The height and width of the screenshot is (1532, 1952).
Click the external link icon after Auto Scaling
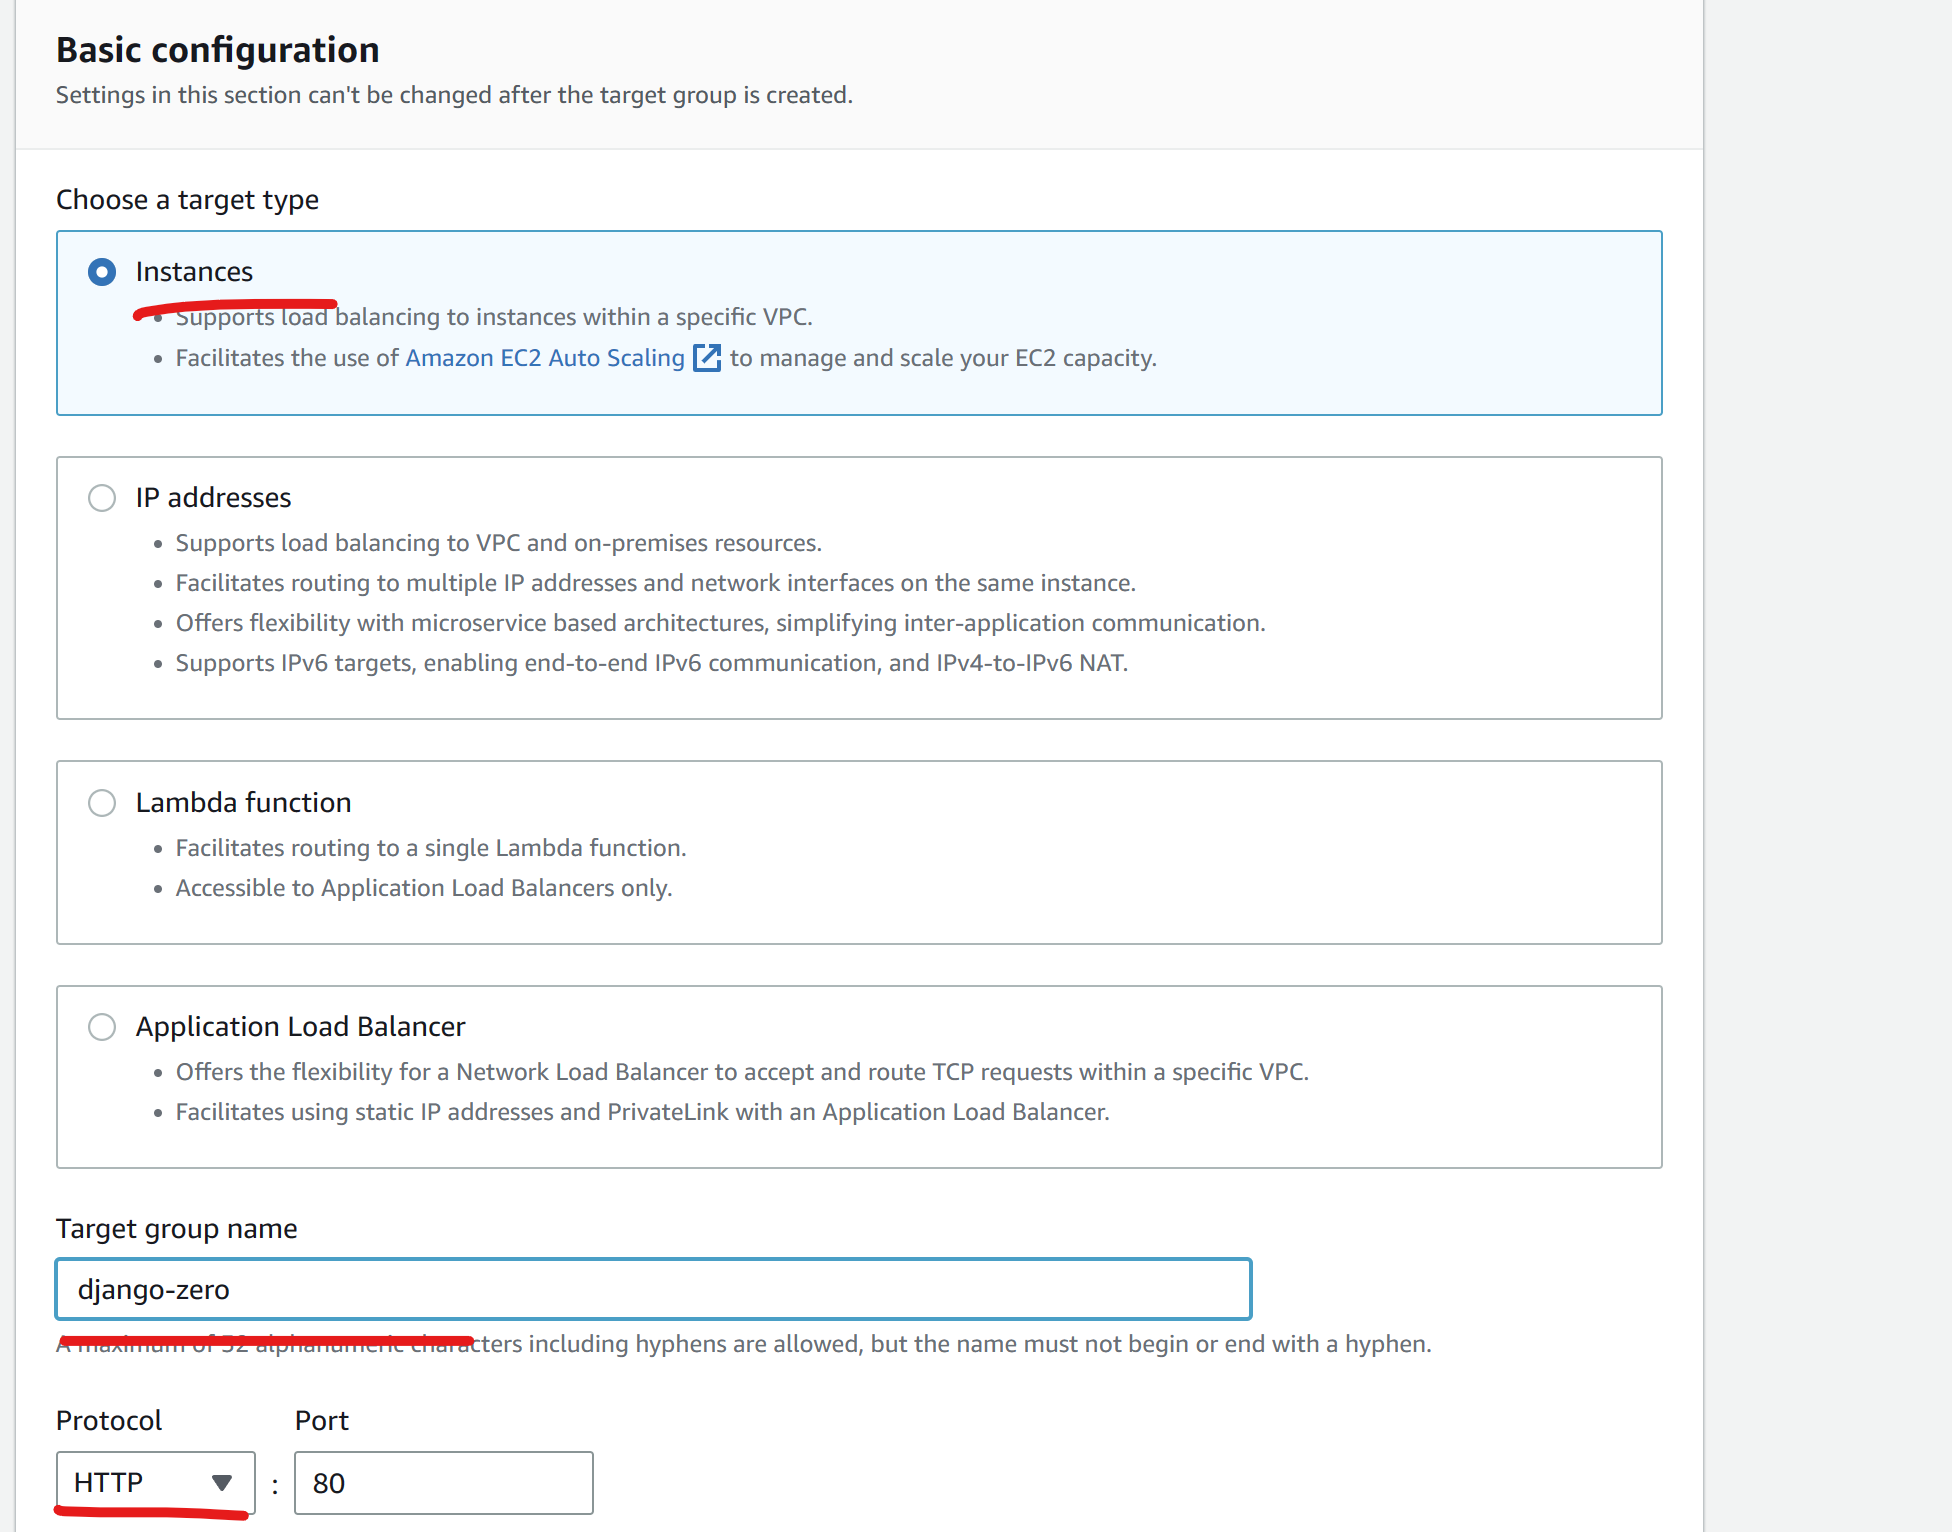pyautogui.click(x=707, y=358)
